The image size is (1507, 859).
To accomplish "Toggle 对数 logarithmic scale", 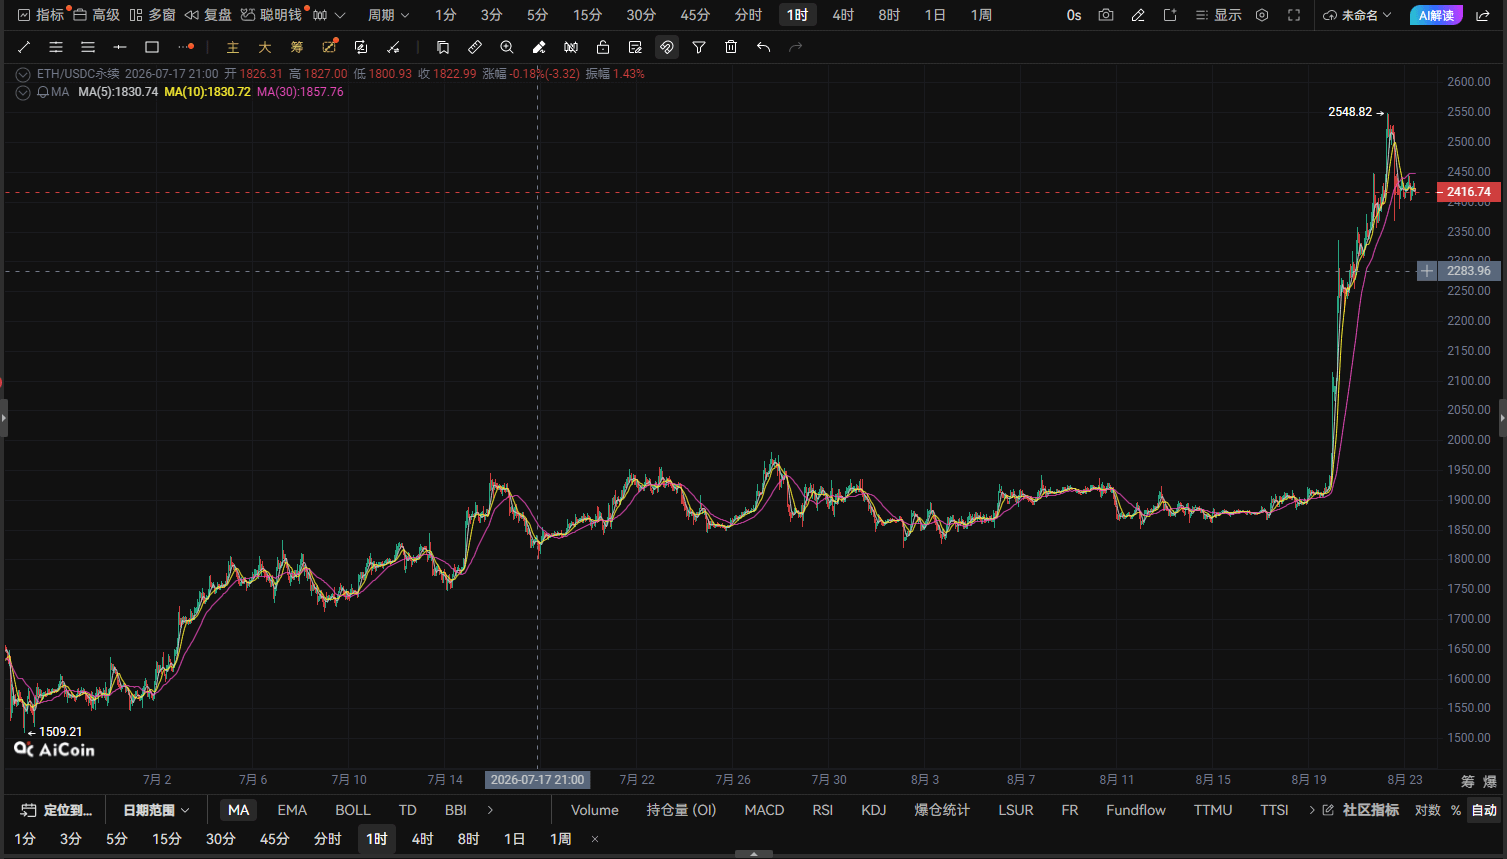I will tap(1428, 810).
